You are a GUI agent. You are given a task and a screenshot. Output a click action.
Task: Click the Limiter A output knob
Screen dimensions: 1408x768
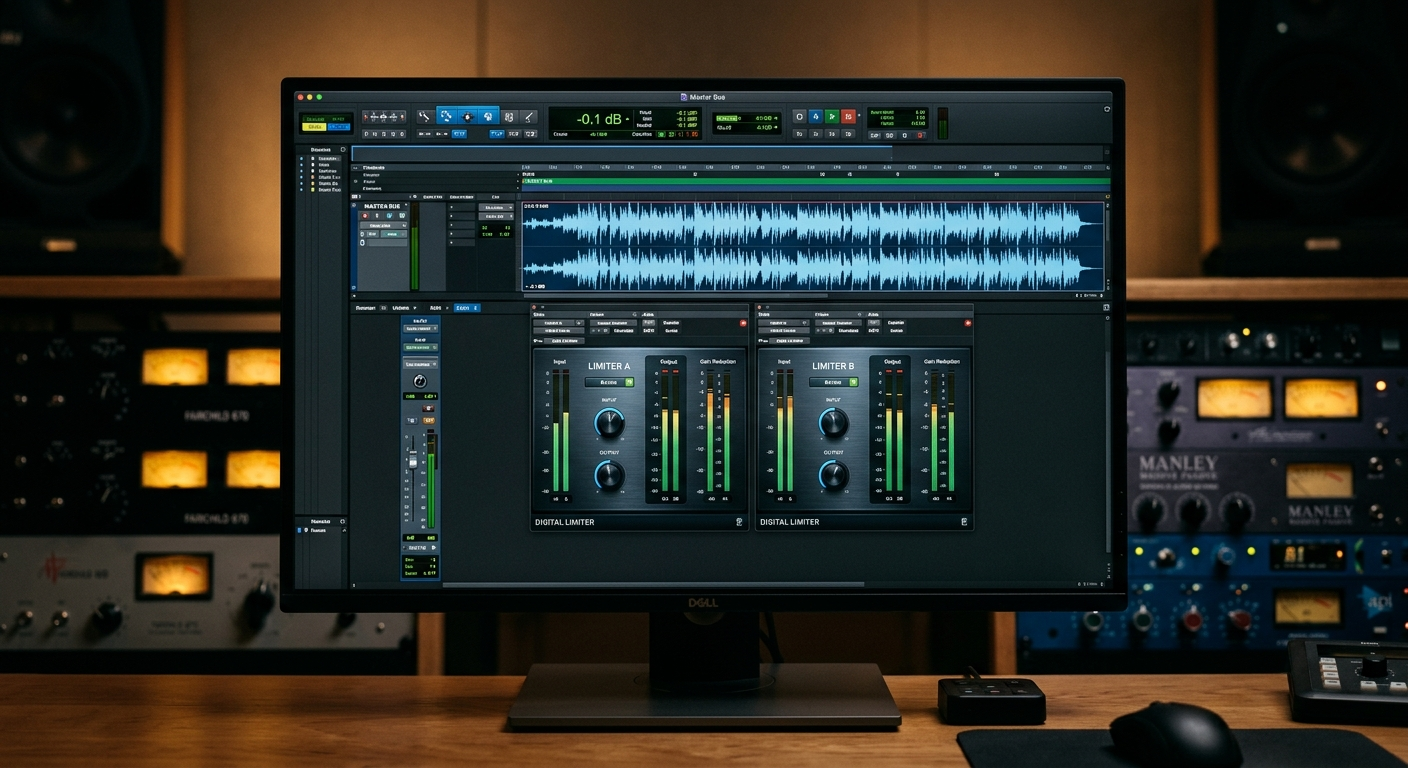point(609,476)
